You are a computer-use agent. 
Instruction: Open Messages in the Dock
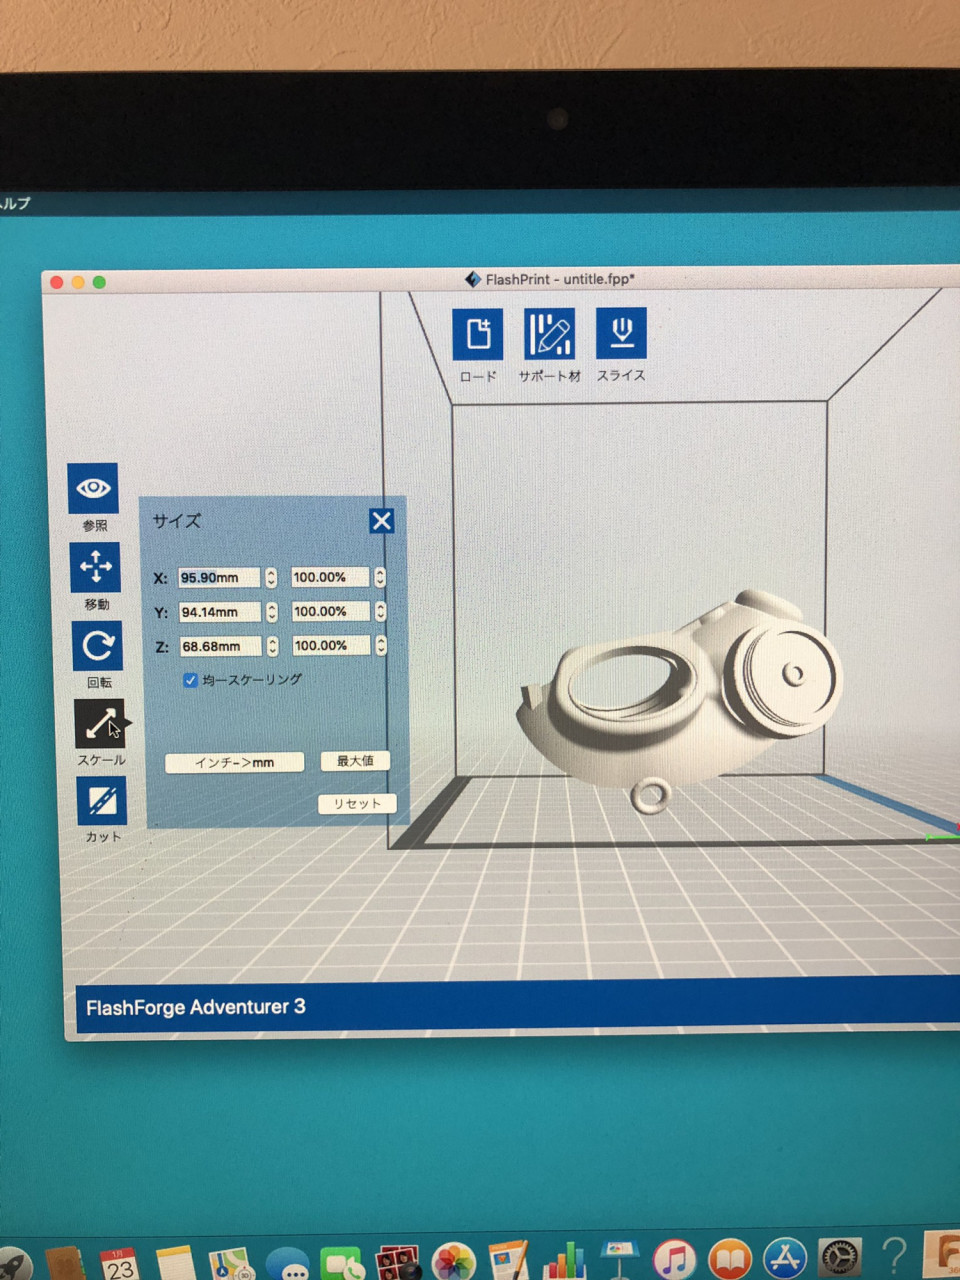point(287,1265)
